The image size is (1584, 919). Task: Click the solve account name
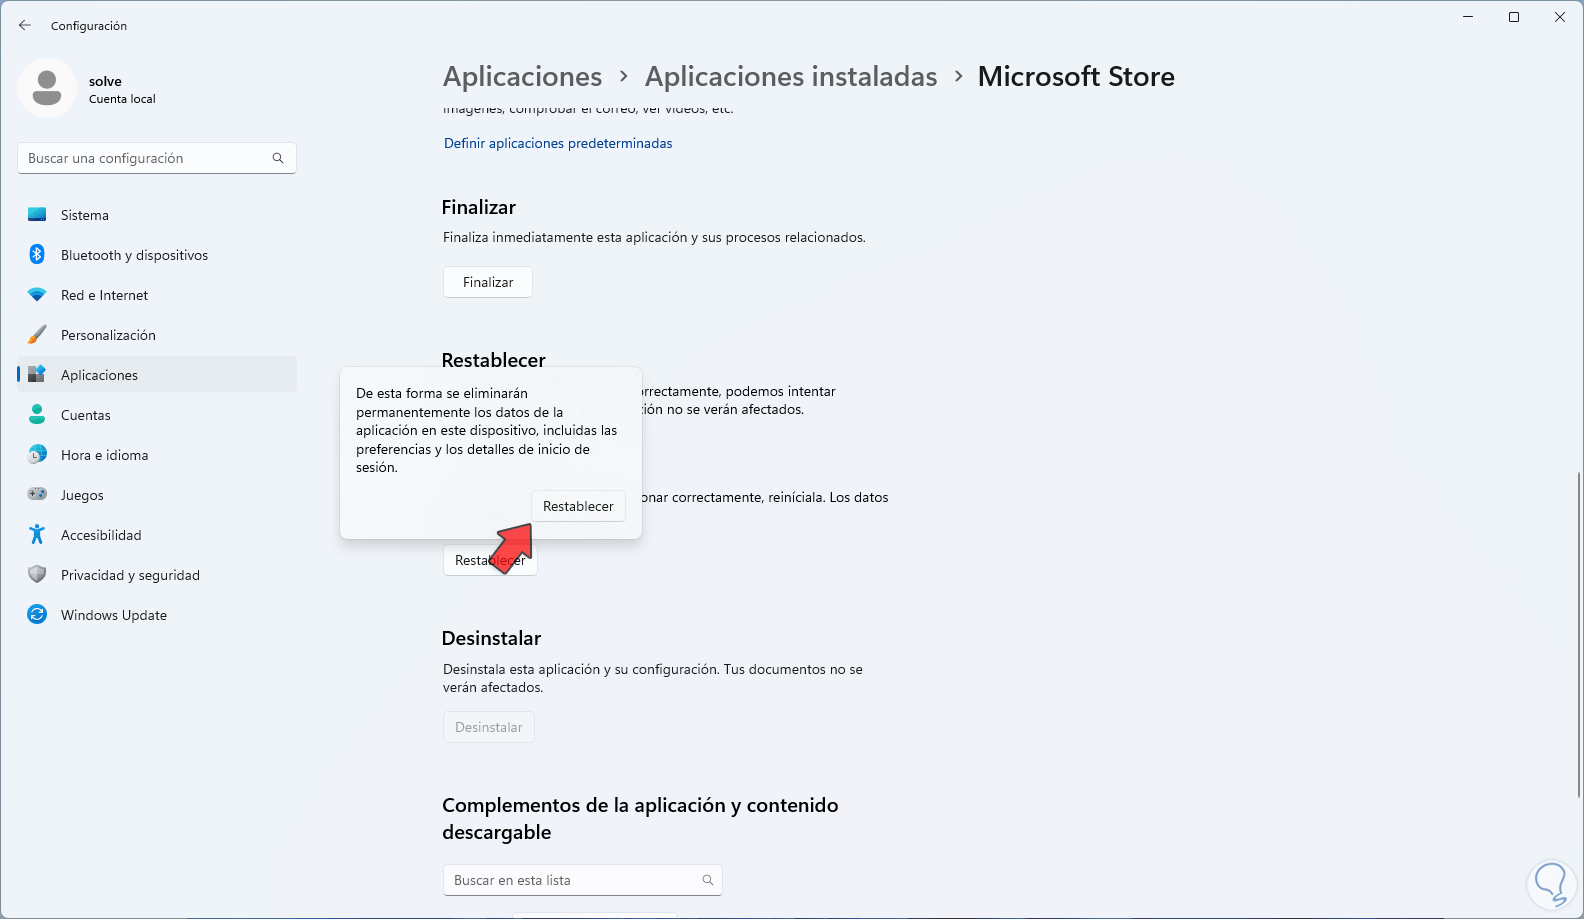pyautogui.click(x=105, y=81)
